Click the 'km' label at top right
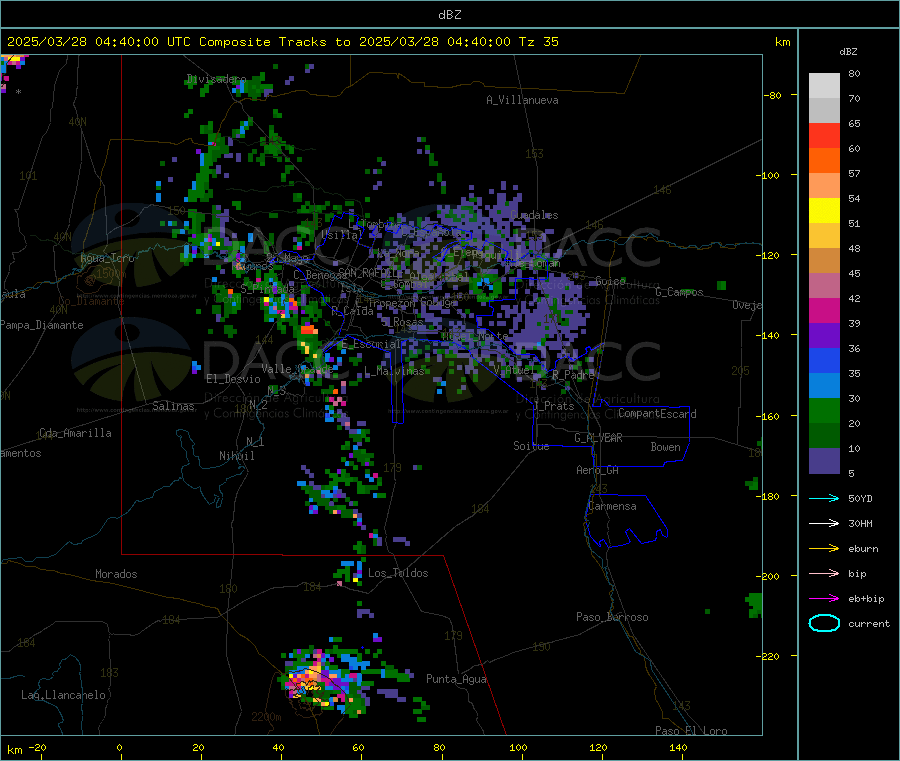The width and height of the screenshot is (900, 761). (782, 42)
